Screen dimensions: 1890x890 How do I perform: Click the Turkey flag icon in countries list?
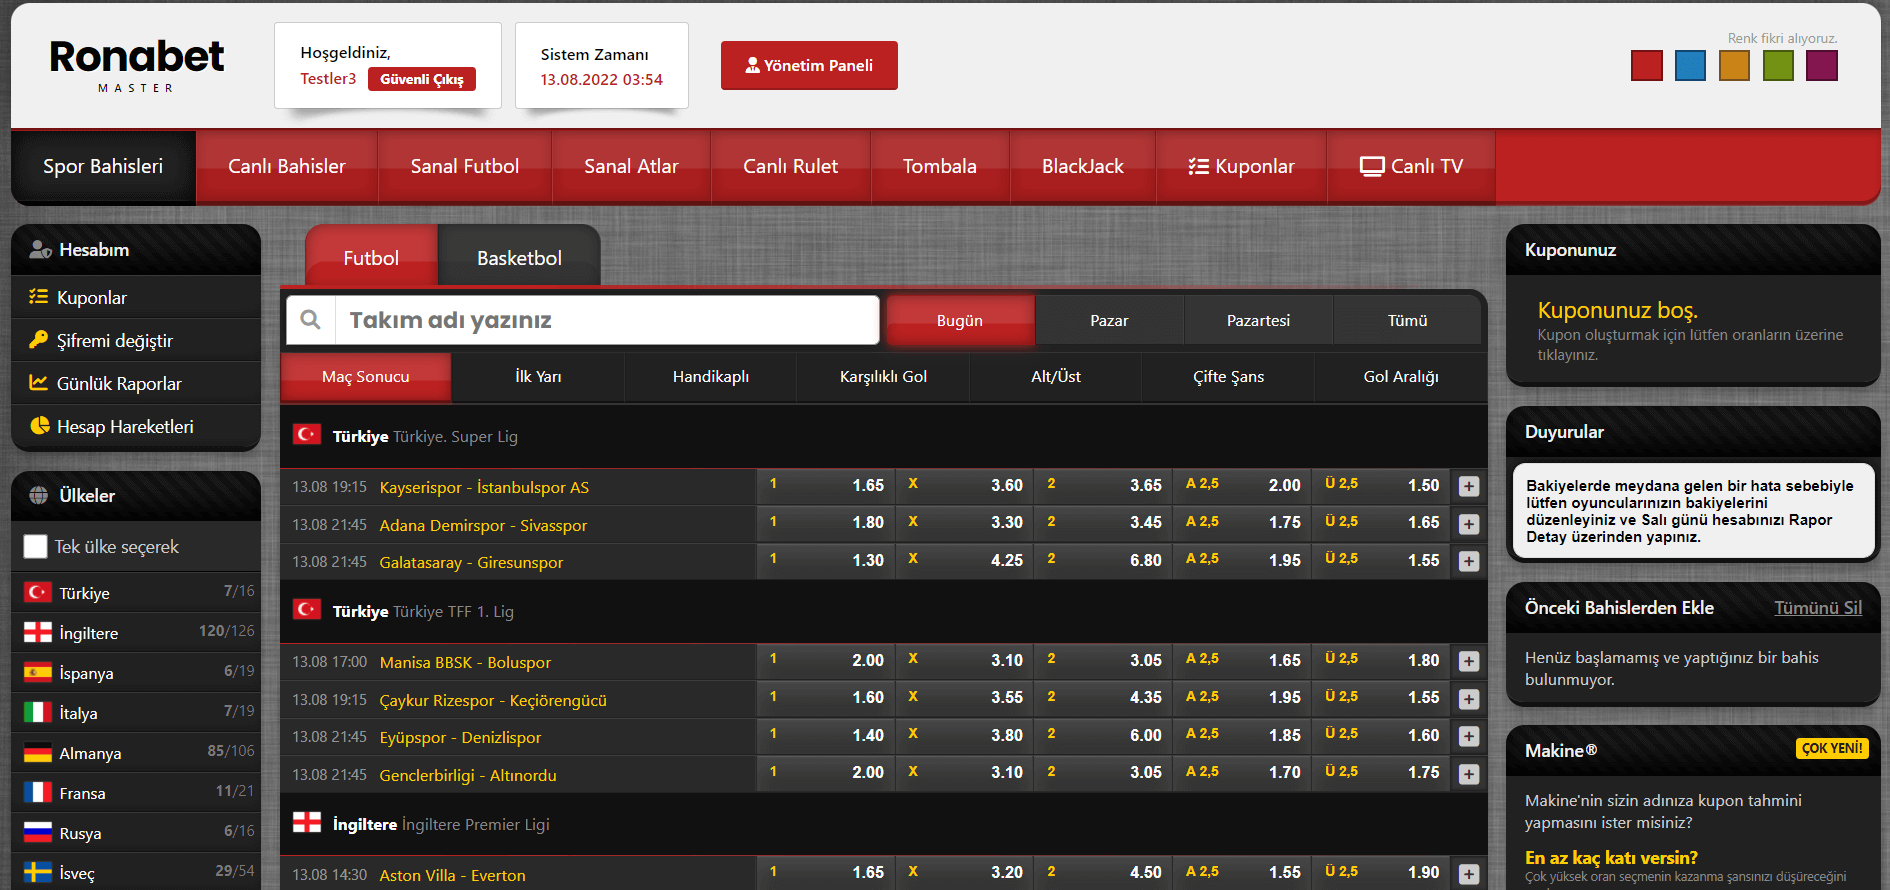(38, 593)
